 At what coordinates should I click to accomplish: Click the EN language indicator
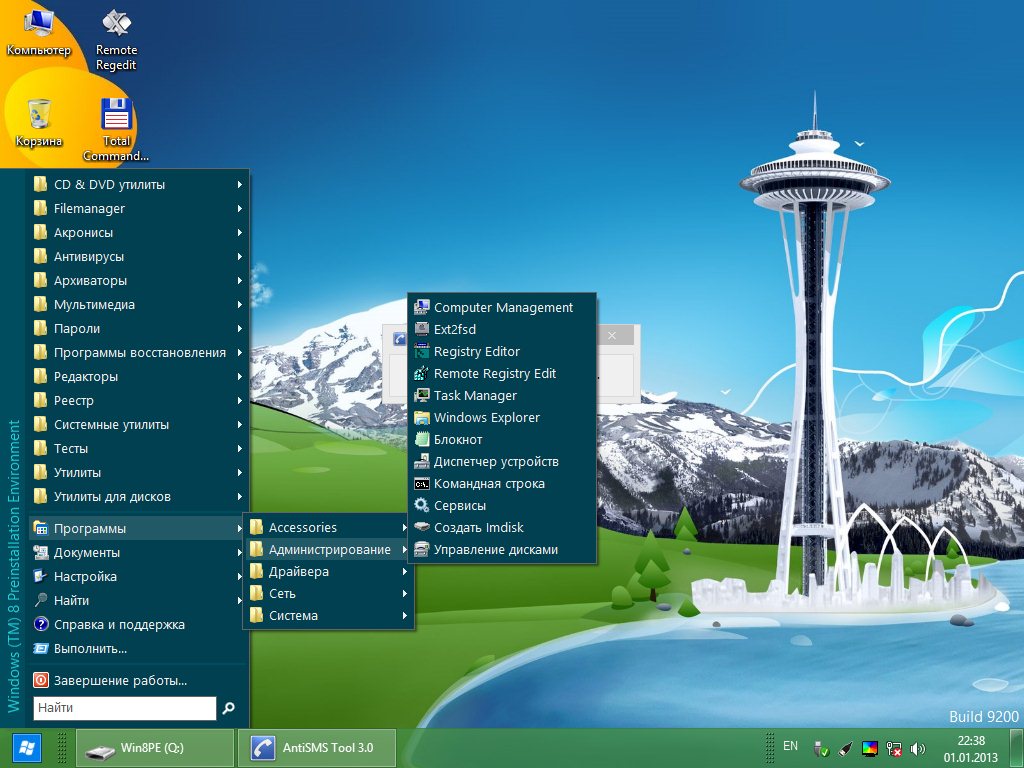pyautogui.click(x=790, y=746)
